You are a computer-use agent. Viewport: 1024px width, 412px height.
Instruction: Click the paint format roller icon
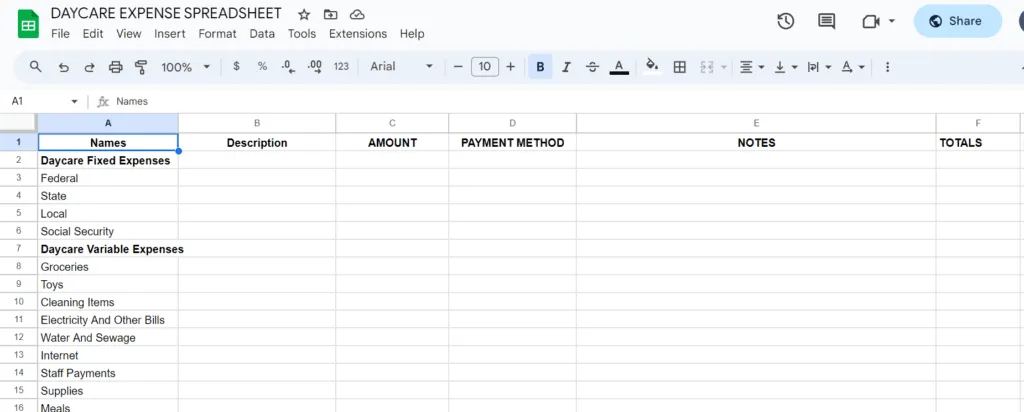tap(140, 67)
